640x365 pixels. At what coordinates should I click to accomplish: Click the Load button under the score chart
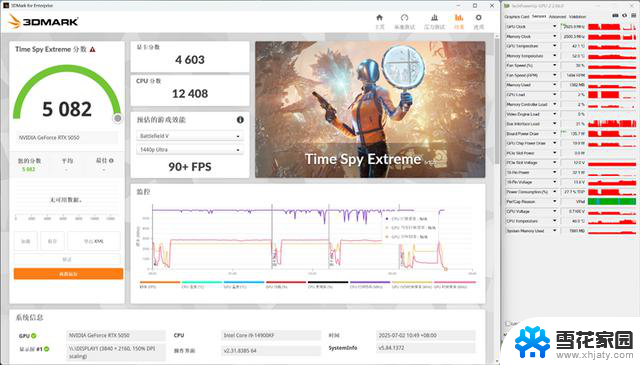(26, 241)
